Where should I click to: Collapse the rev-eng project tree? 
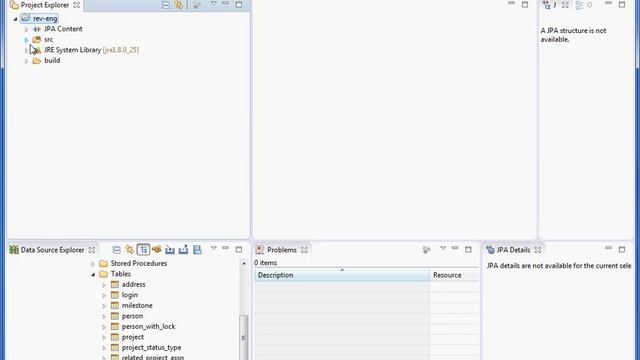pos(16,19)
